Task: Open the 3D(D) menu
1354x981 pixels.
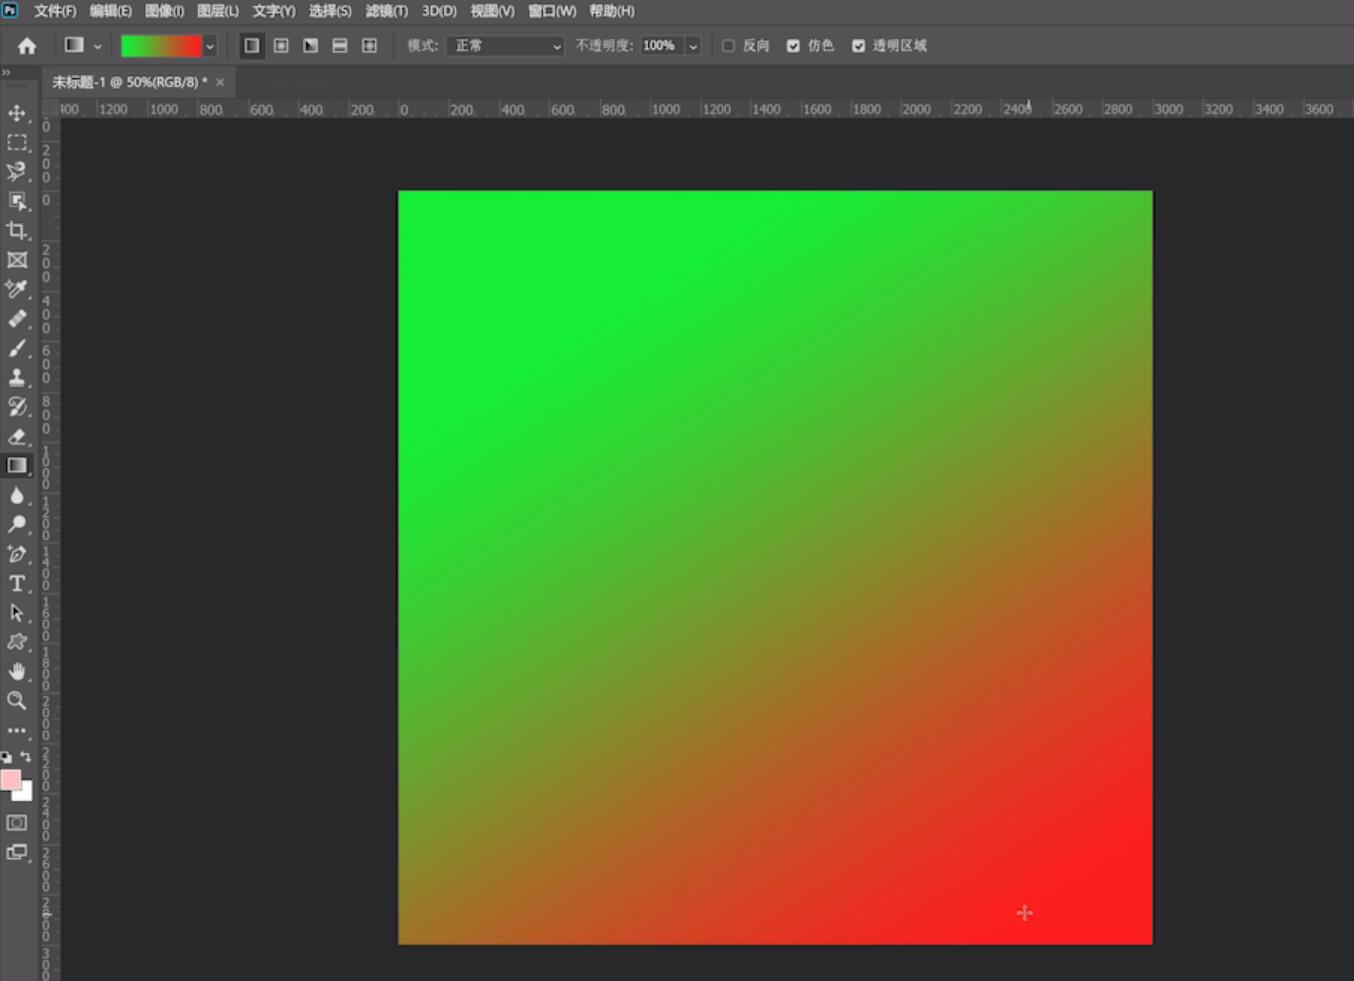Action: (439, 11)
